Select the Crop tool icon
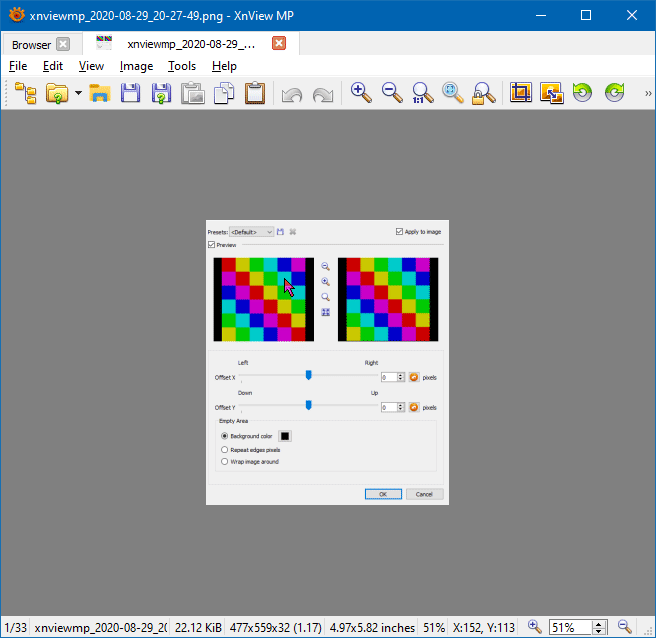The height and width of the screenshot is (638, 656). [520, 92]
